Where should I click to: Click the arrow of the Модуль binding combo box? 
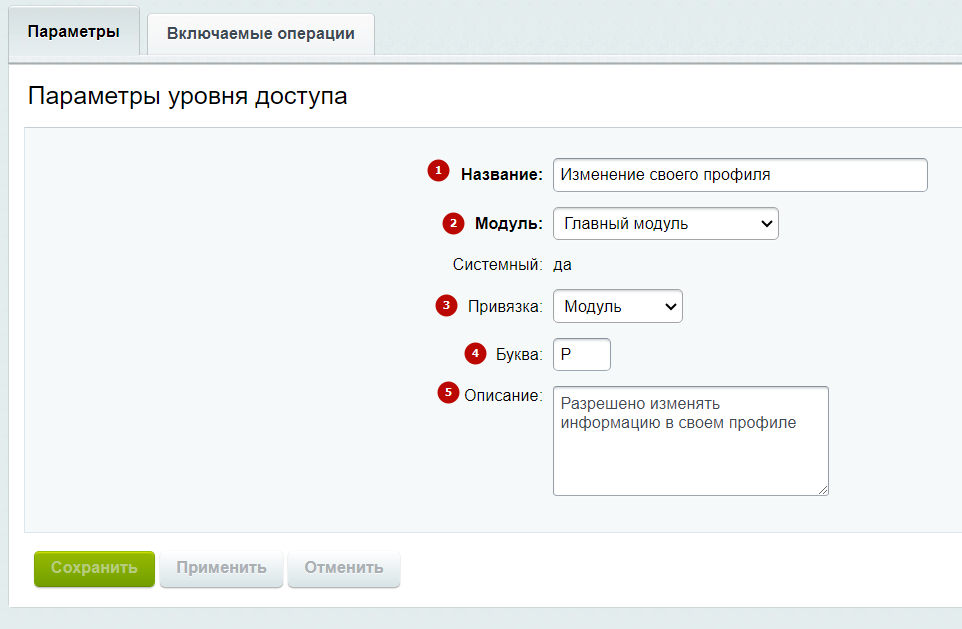point(671,306)
